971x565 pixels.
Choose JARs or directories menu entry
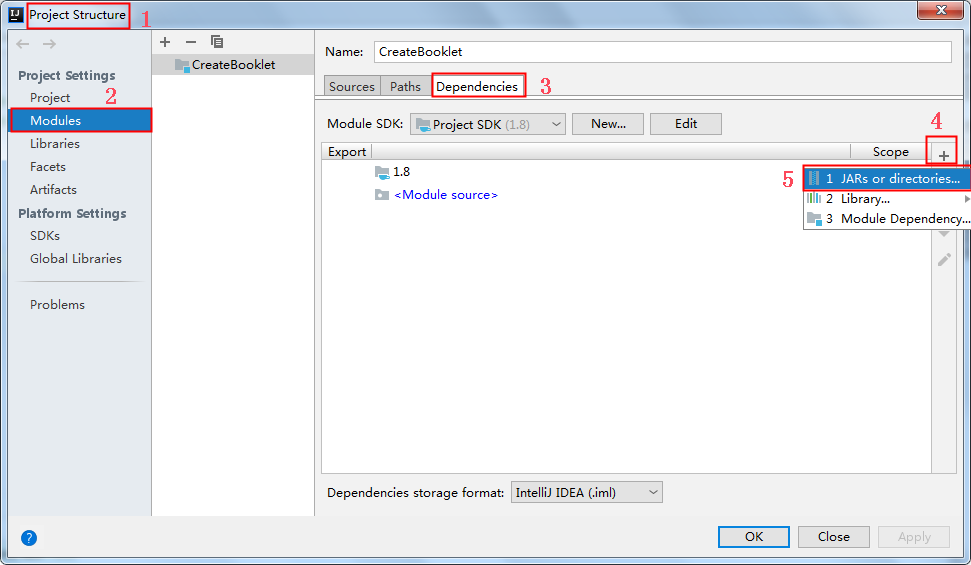pos(887,178)
